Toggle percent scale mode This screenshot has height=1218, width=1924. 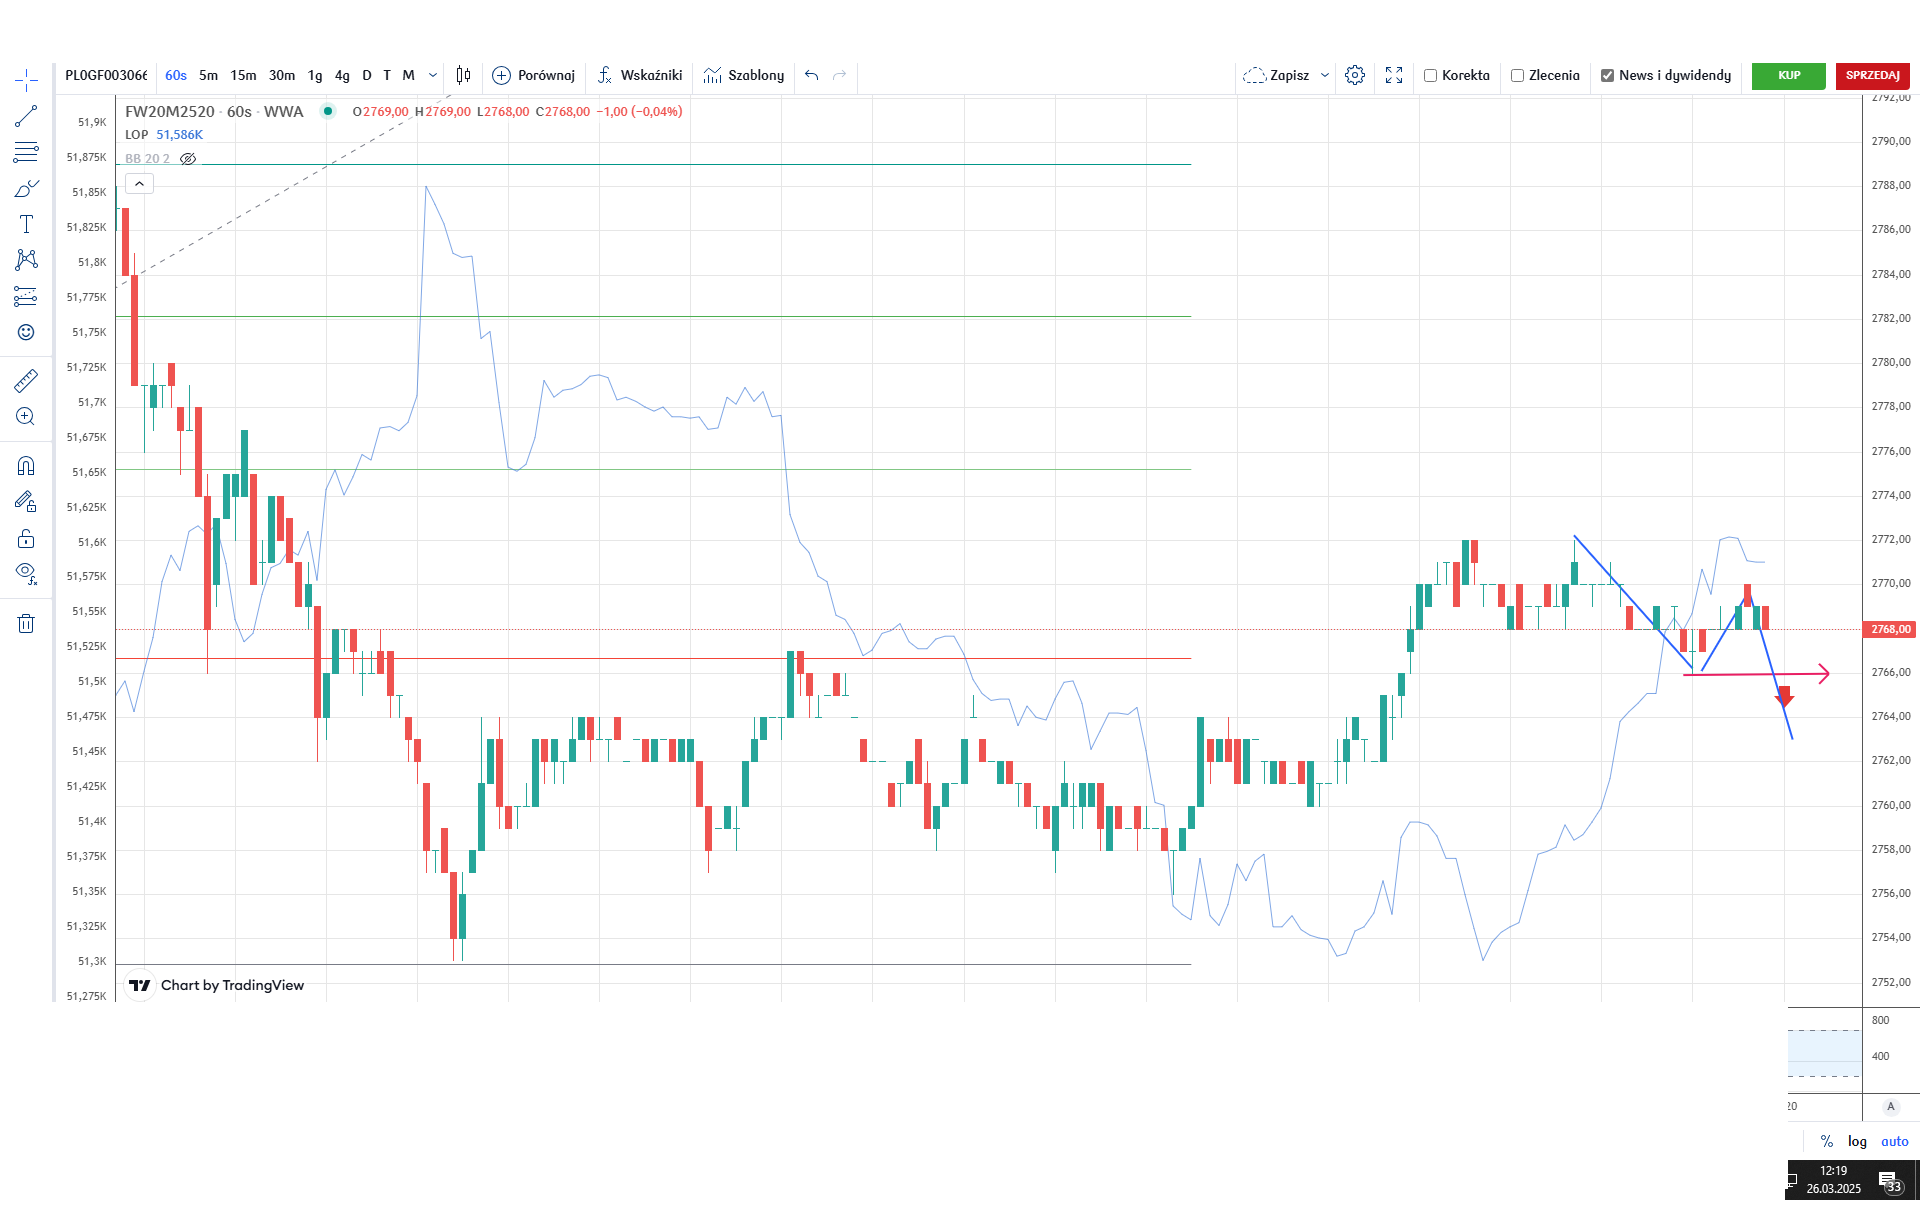coord(1827,1141)
